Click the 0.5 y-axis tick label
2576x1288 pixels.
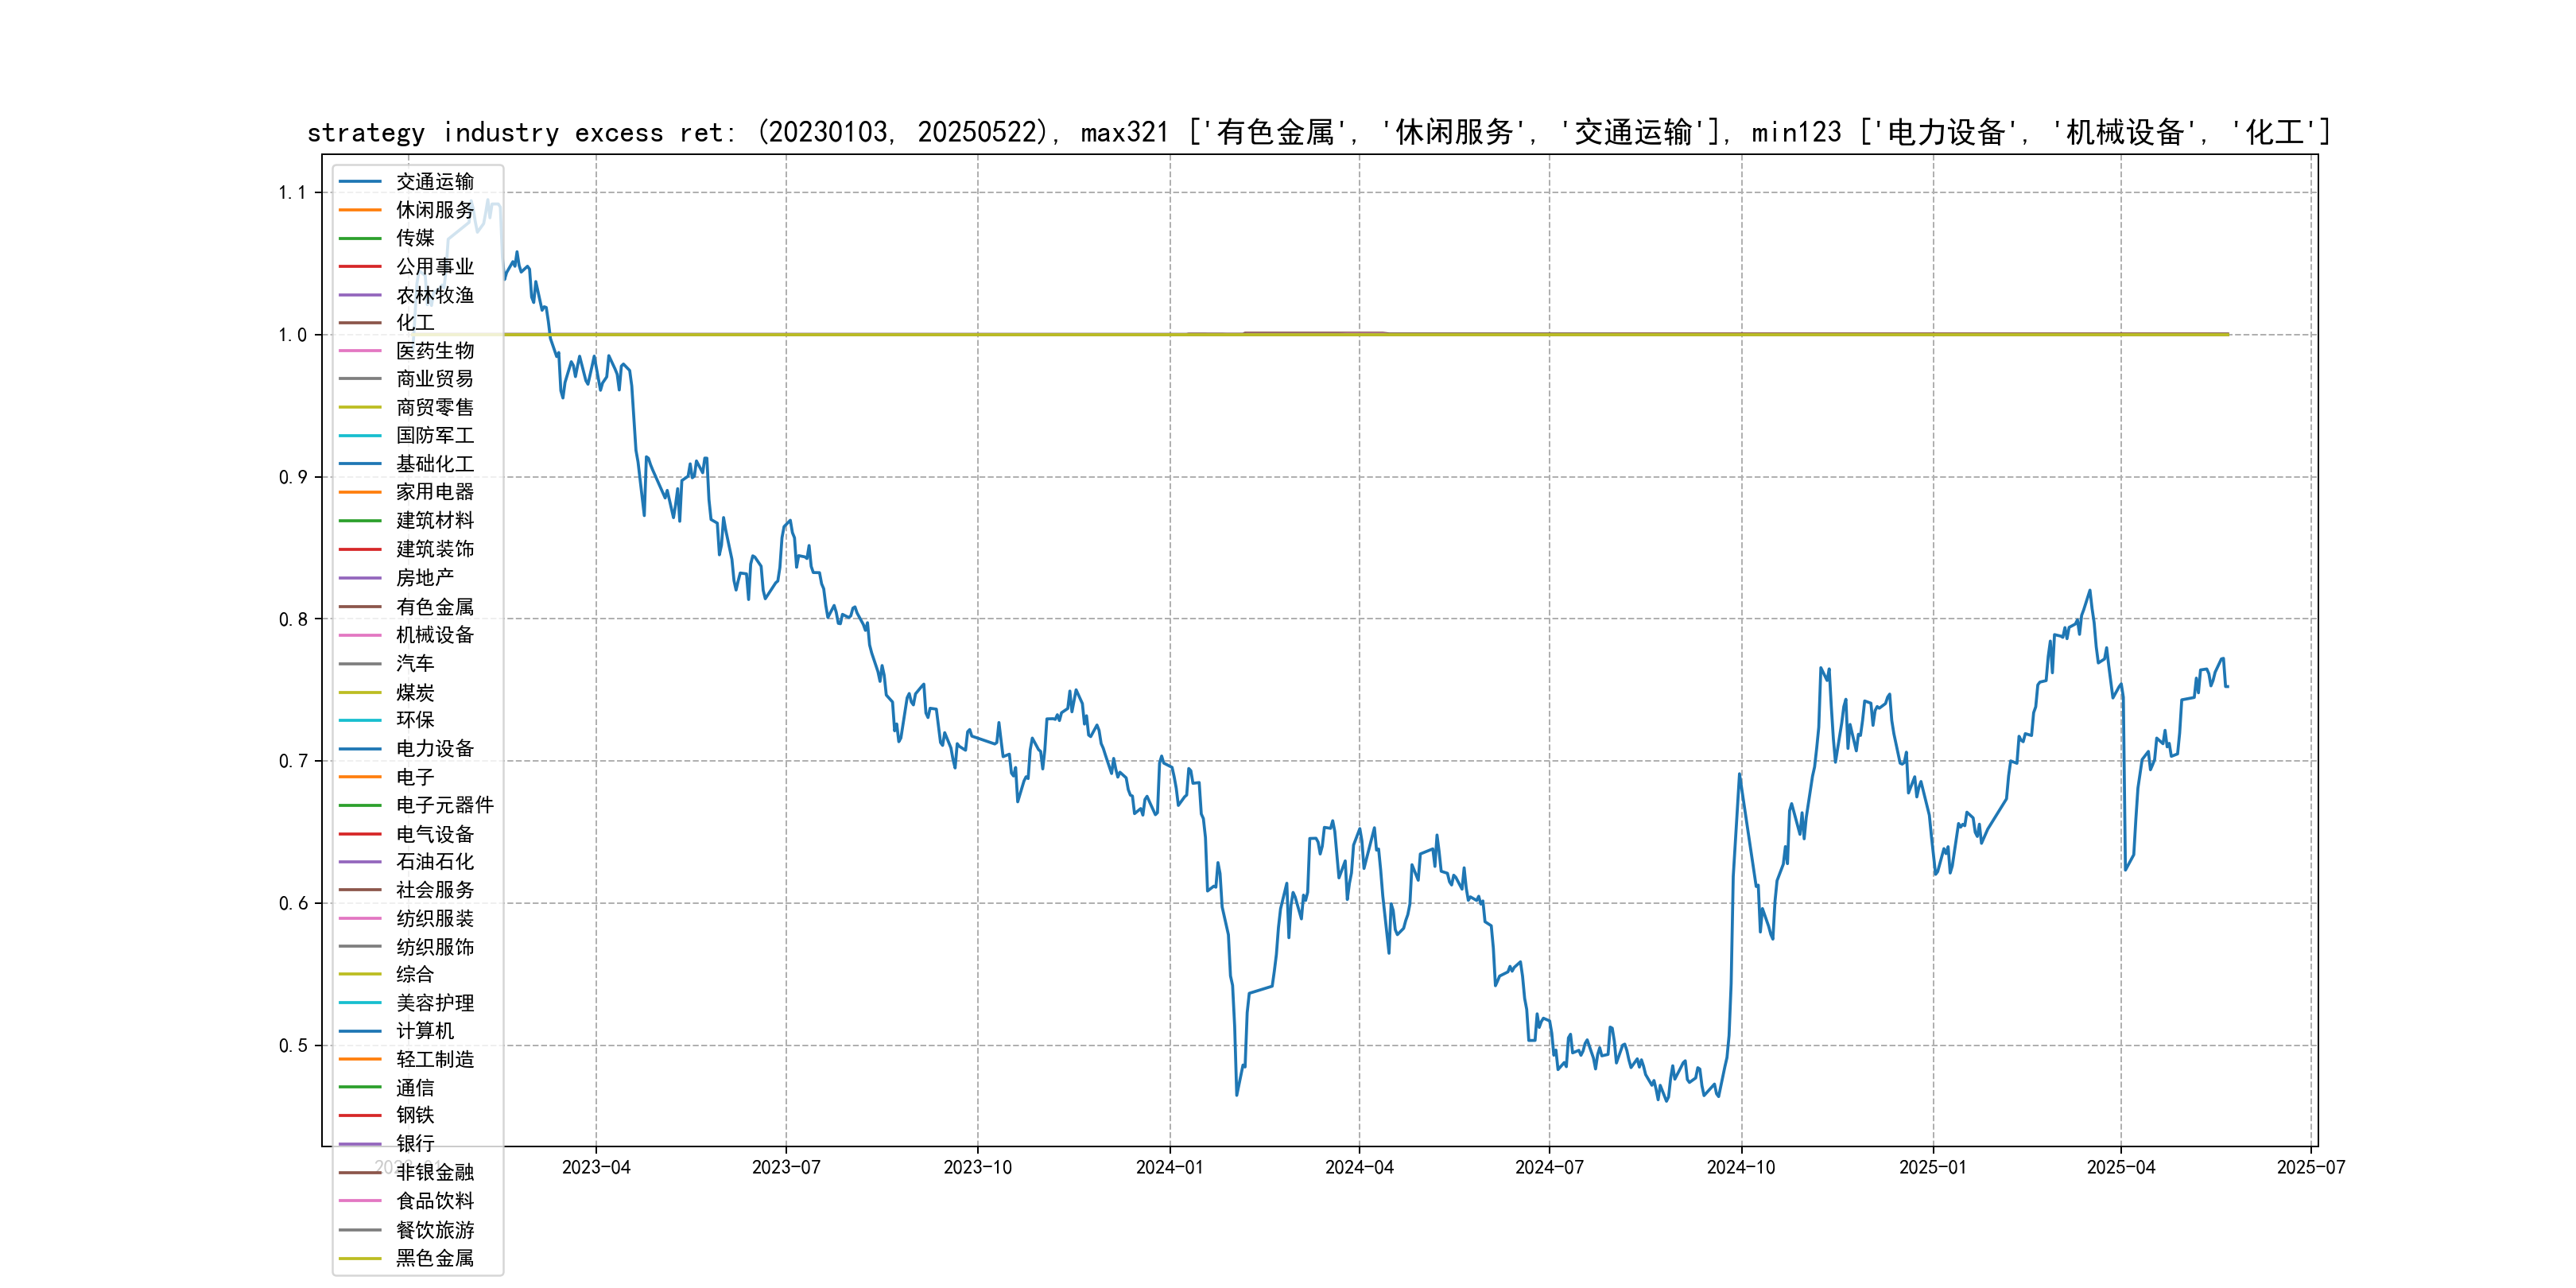click(293, 1046)
